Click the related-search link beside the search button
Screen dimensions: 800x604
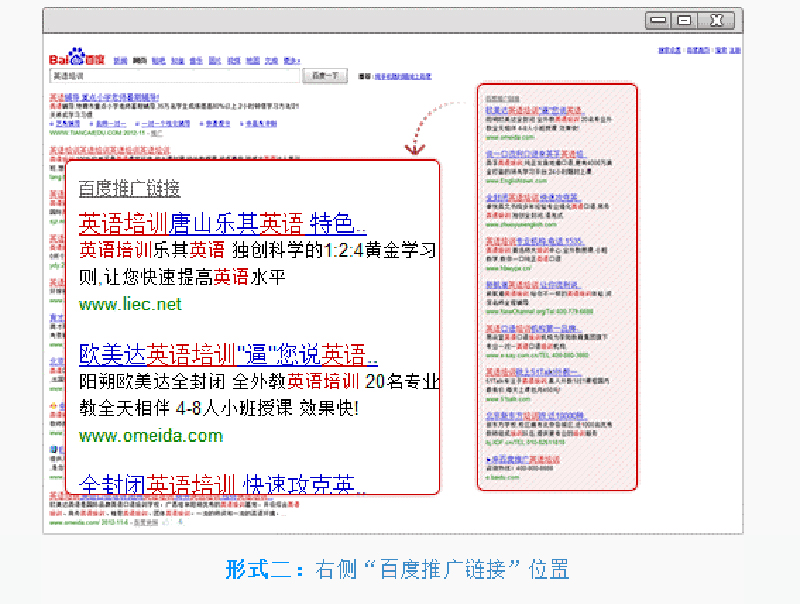(403, 76)
